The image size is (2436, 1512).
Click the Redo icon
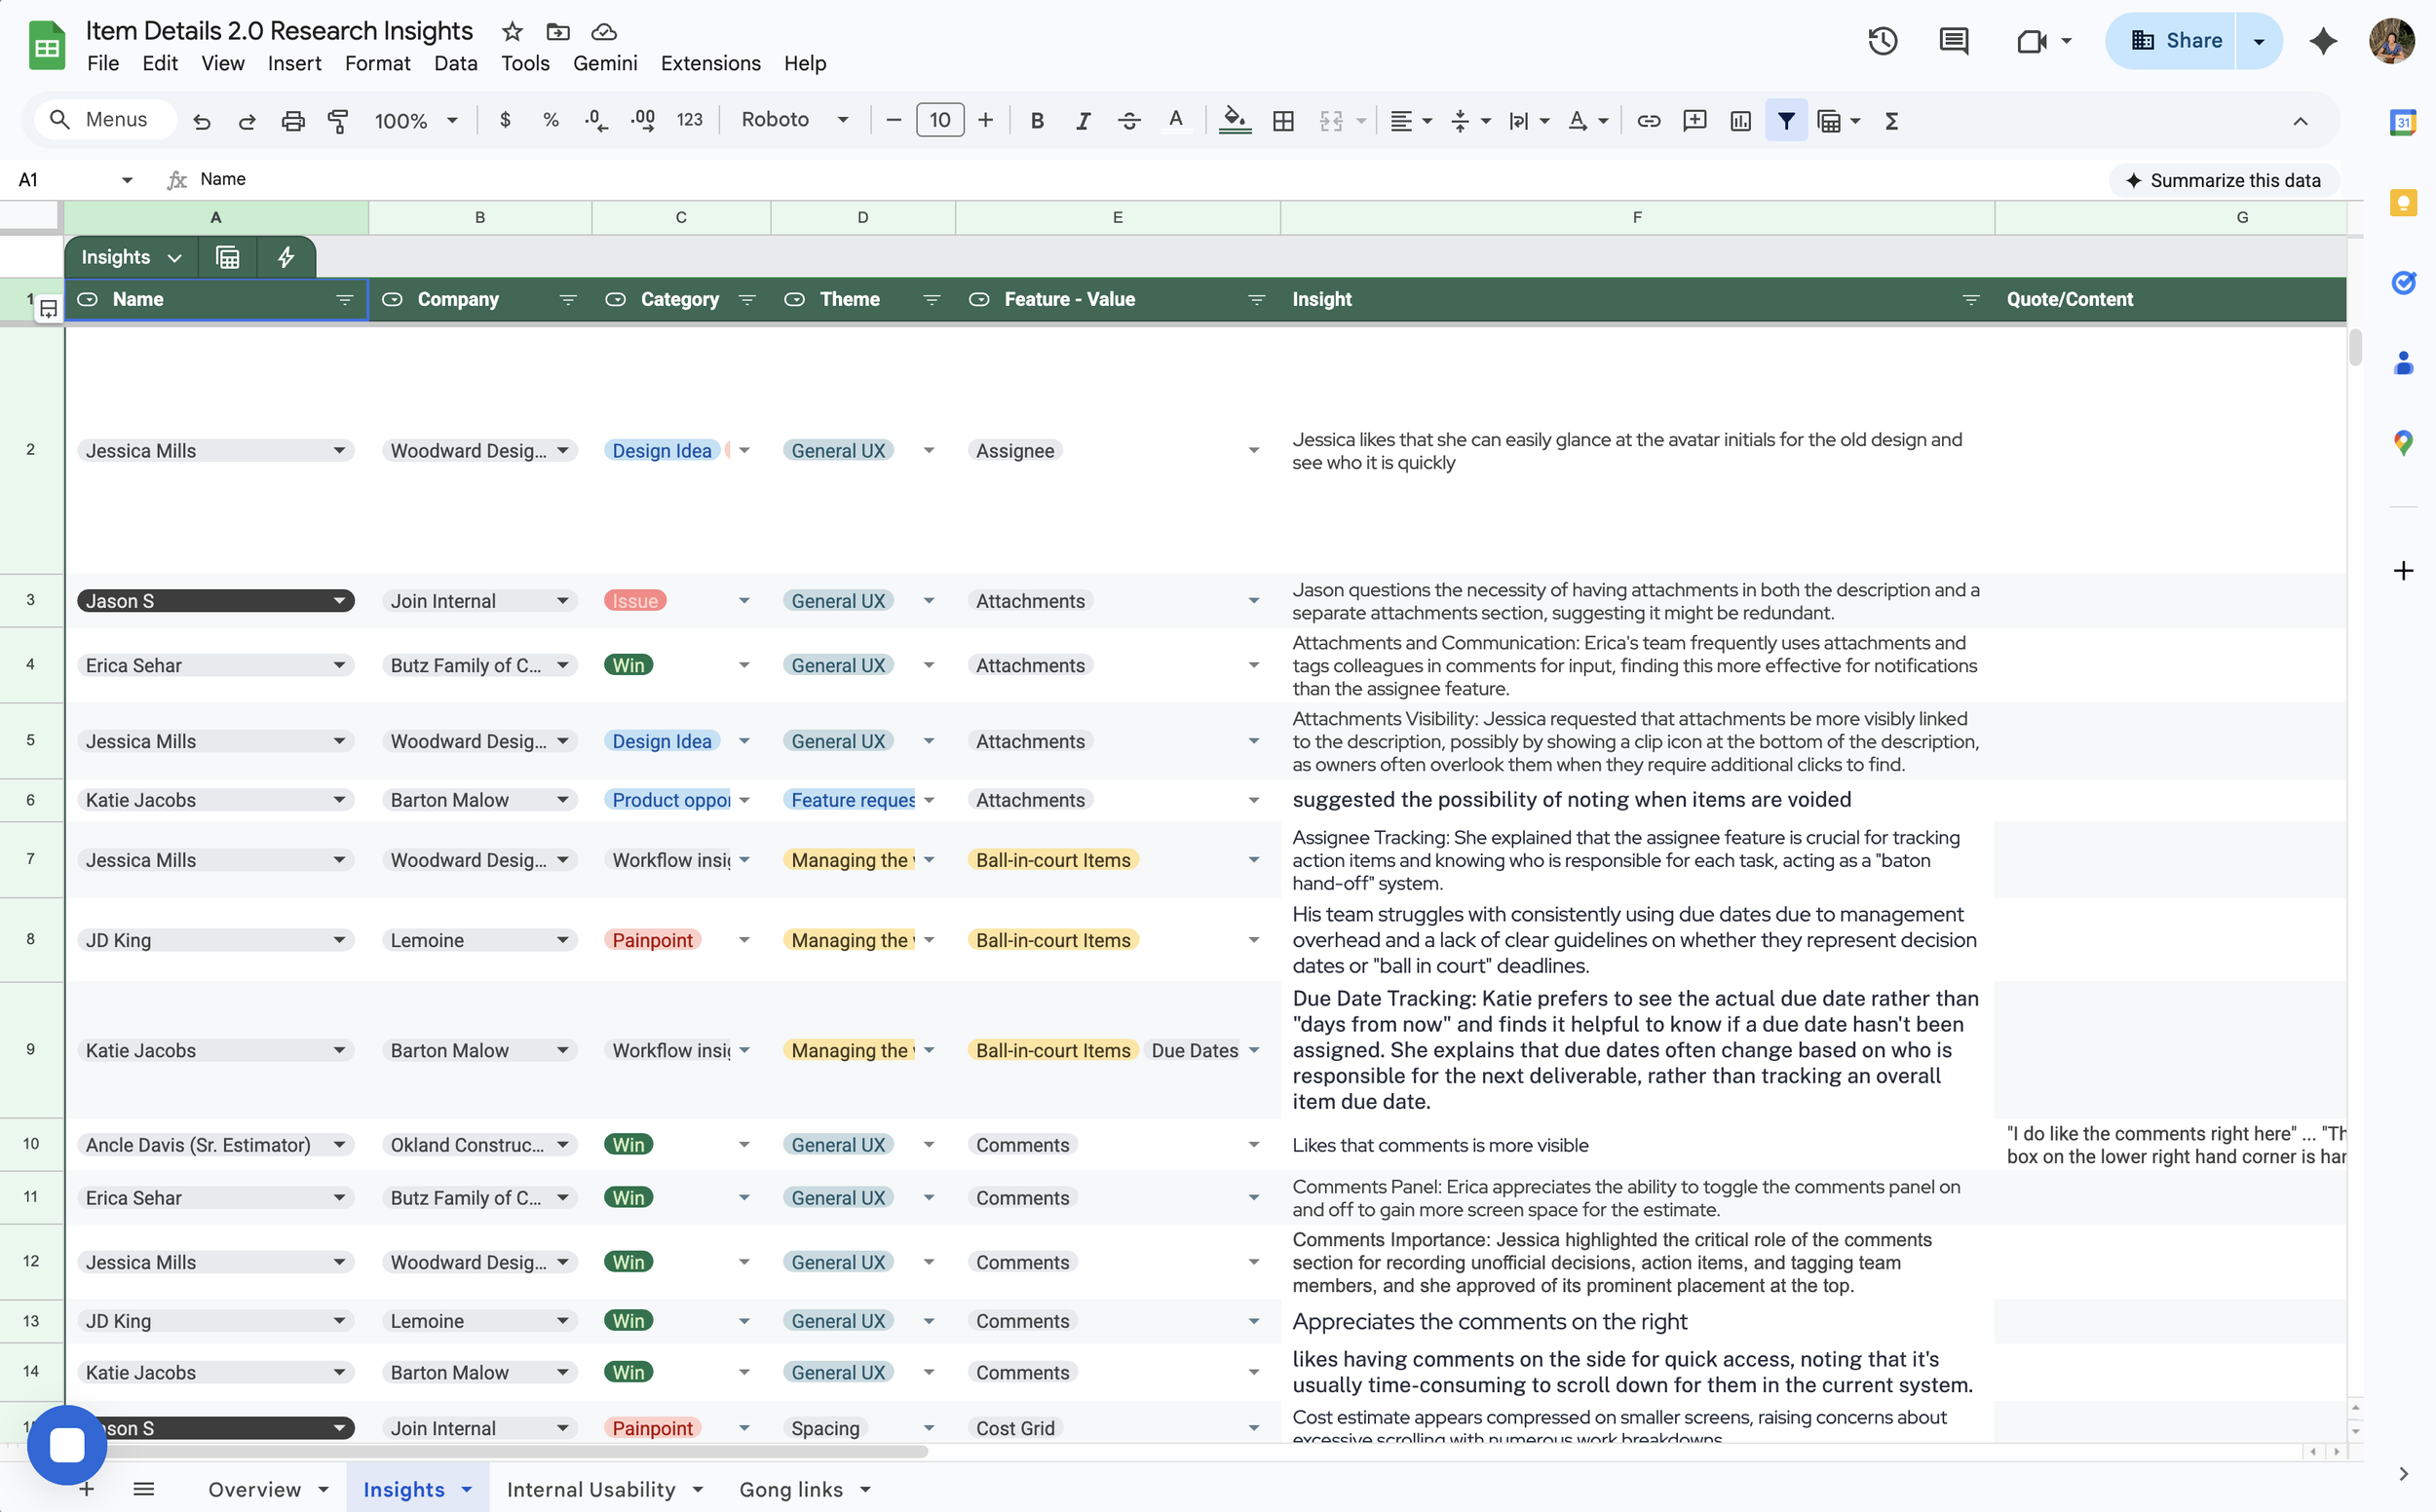(x=247, y=121)
